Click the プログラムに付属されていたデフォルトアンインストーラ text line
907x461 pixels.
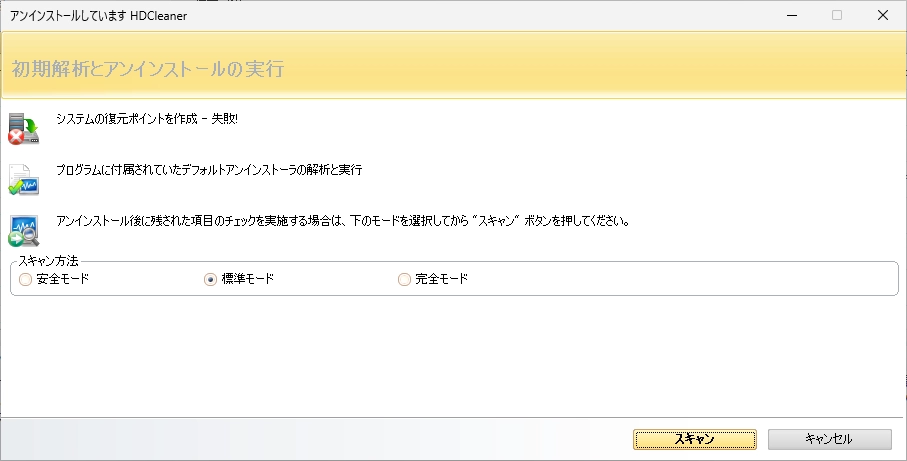[209, 169]
